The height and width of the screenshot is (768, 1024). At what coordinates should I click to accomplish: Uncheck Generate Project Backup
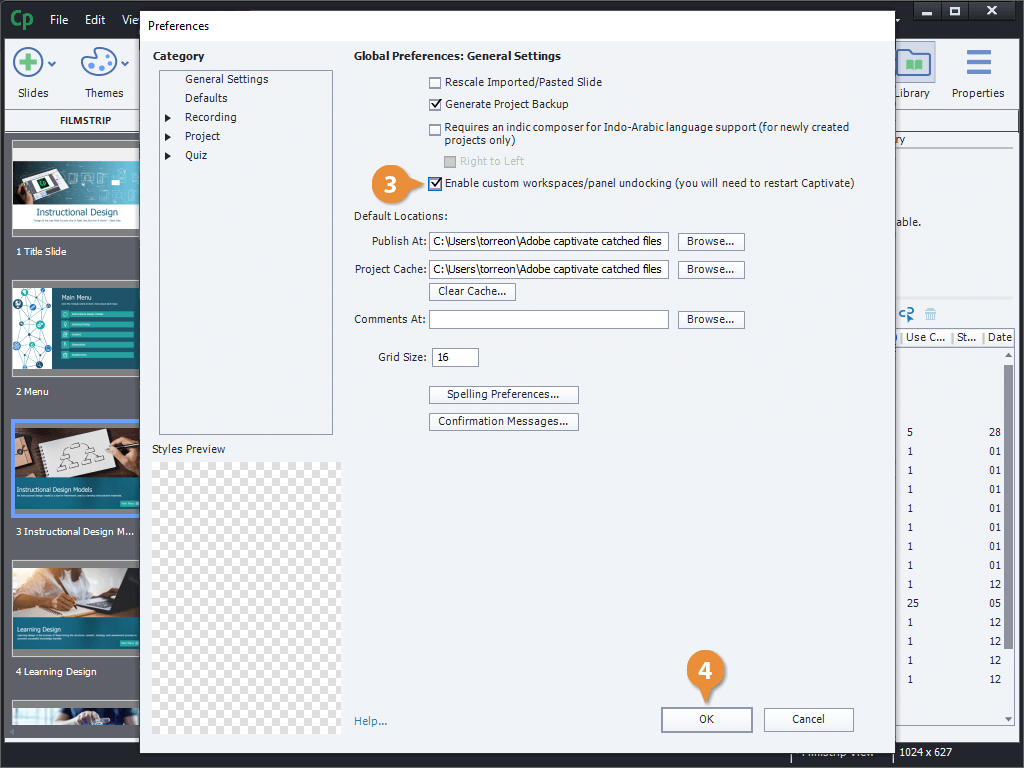click(x=435, y=104)
